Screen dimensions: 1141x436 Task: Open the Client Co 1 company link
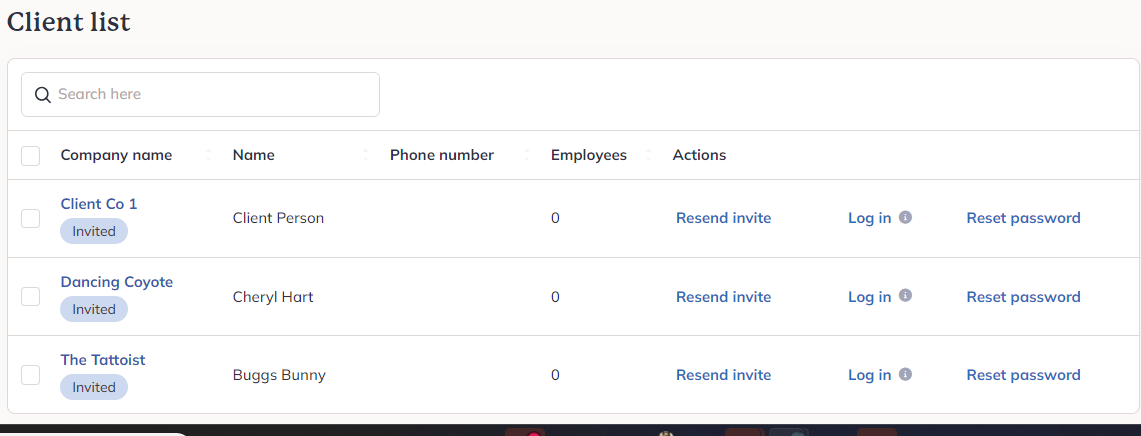coord(99,204)
